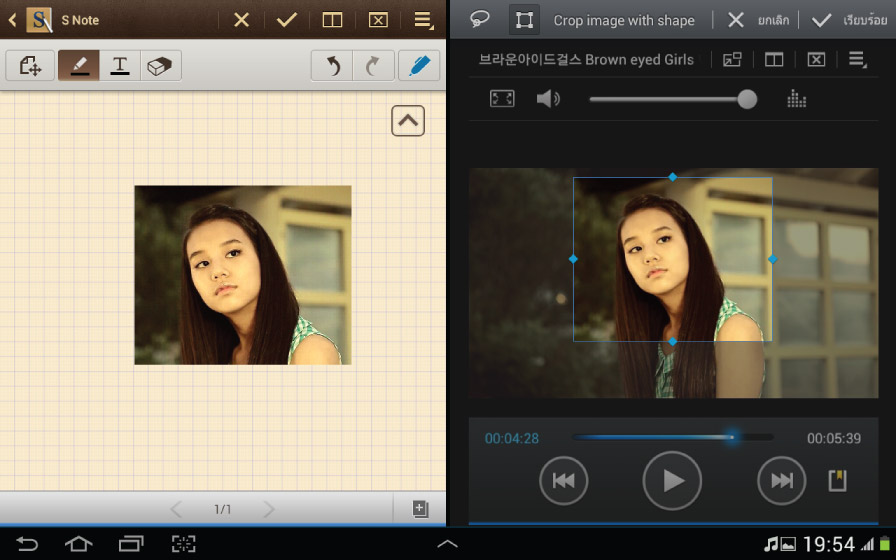Add a bookmark to the video

[x=838, y=481]
